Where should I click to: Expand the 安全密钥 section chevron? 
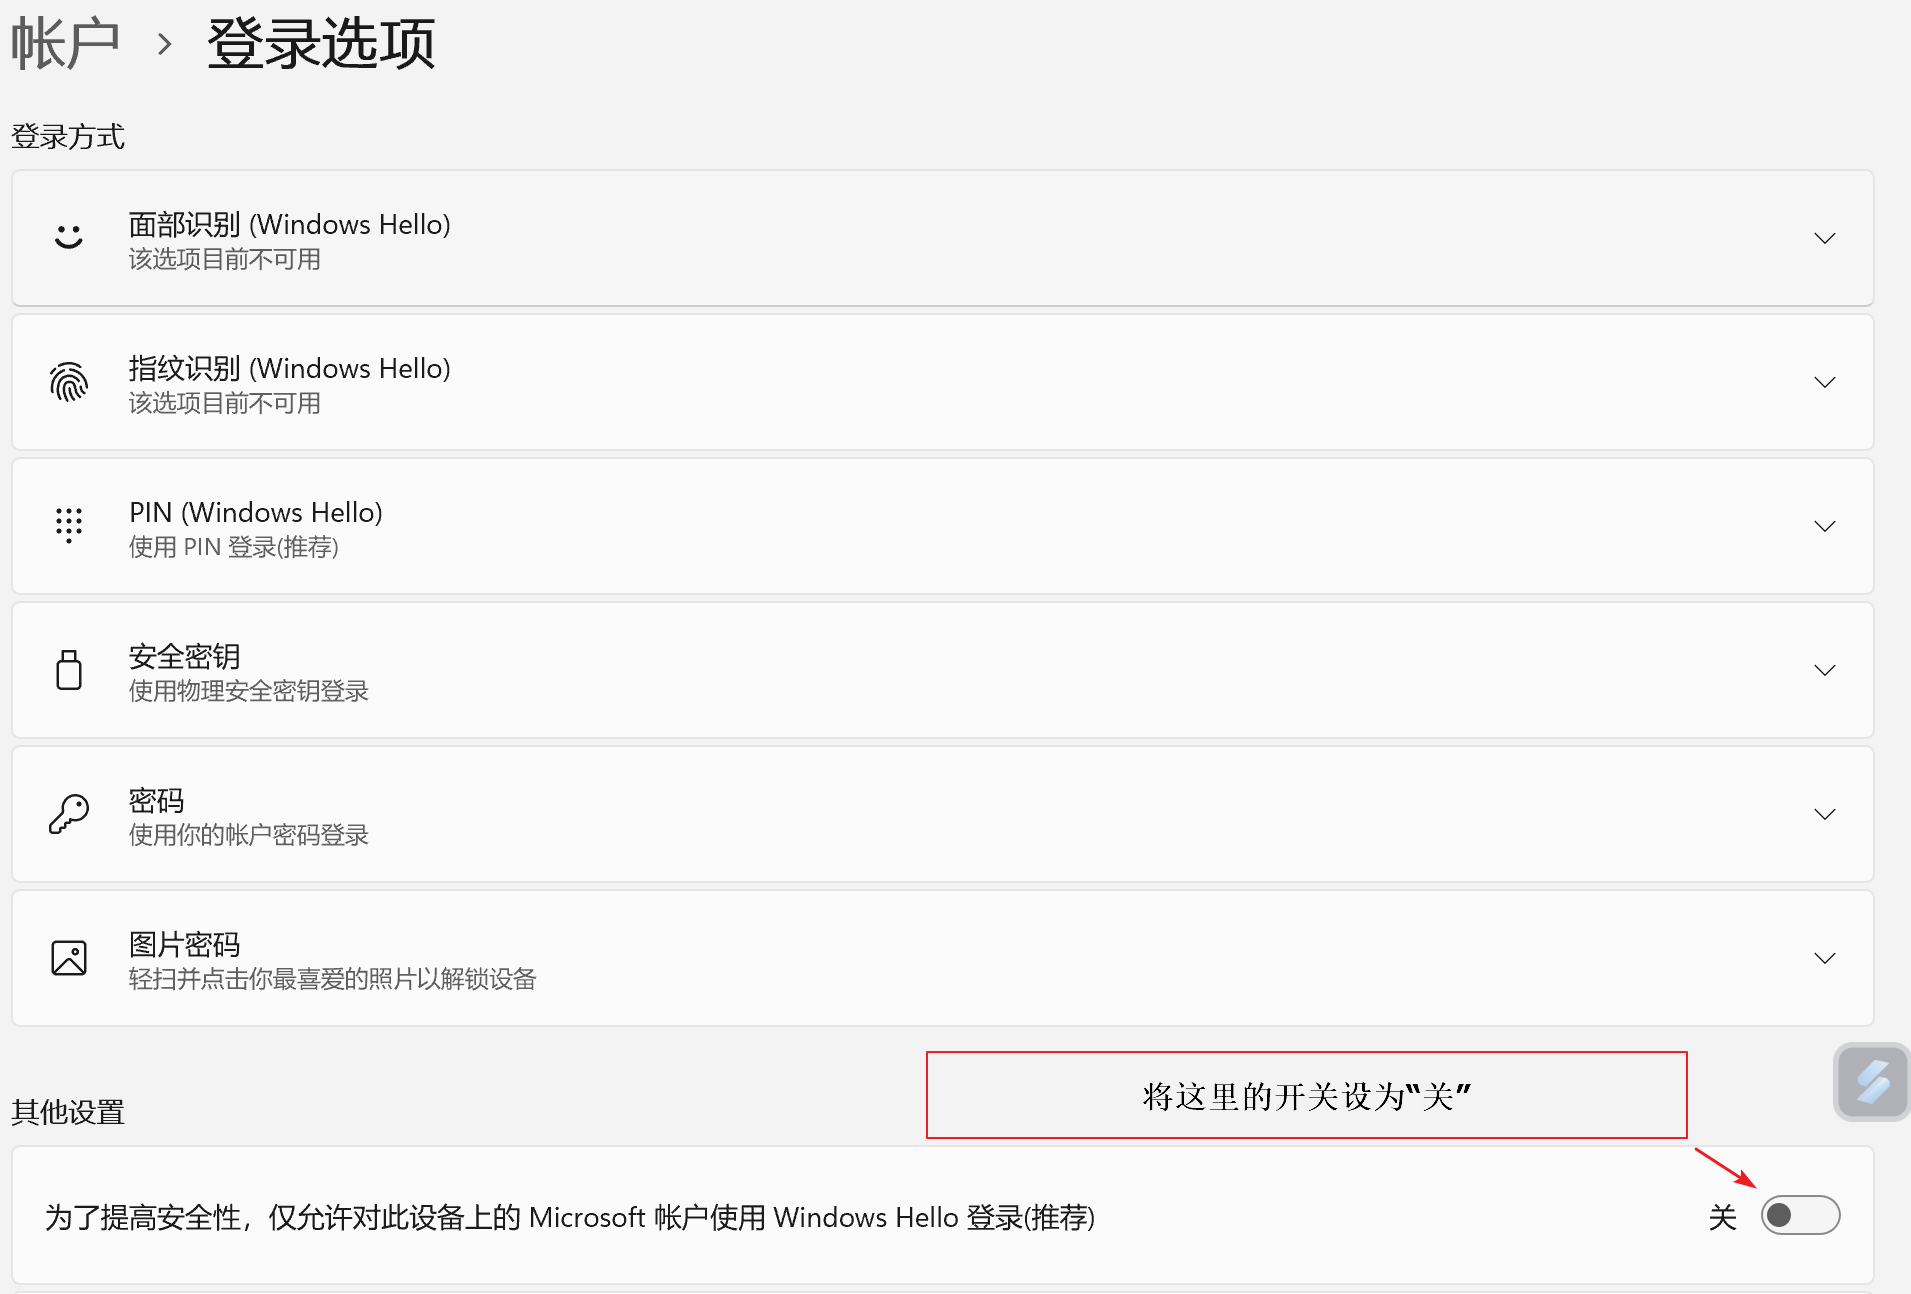(x=1825, y=670)
